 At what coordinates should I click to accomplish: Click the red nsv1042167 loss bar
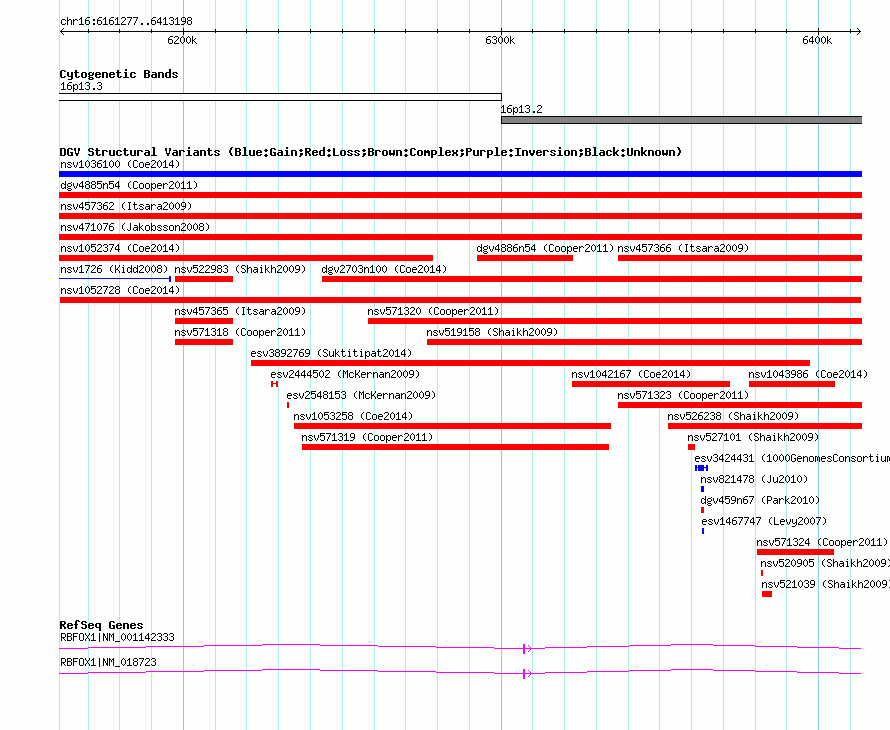(x=651, y=384)
